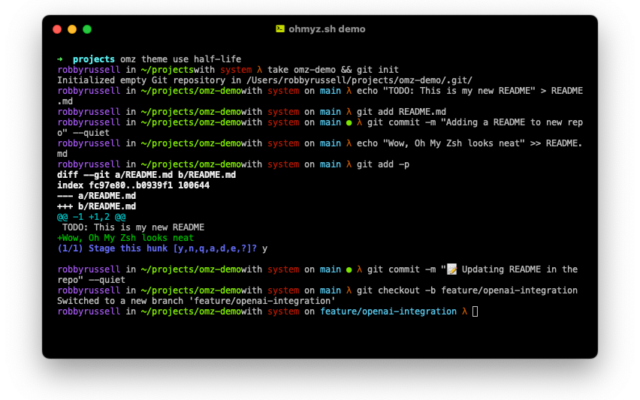Click the terminal cursor block at final prompt
The image size is (640, 400).
tap(475, 312)
